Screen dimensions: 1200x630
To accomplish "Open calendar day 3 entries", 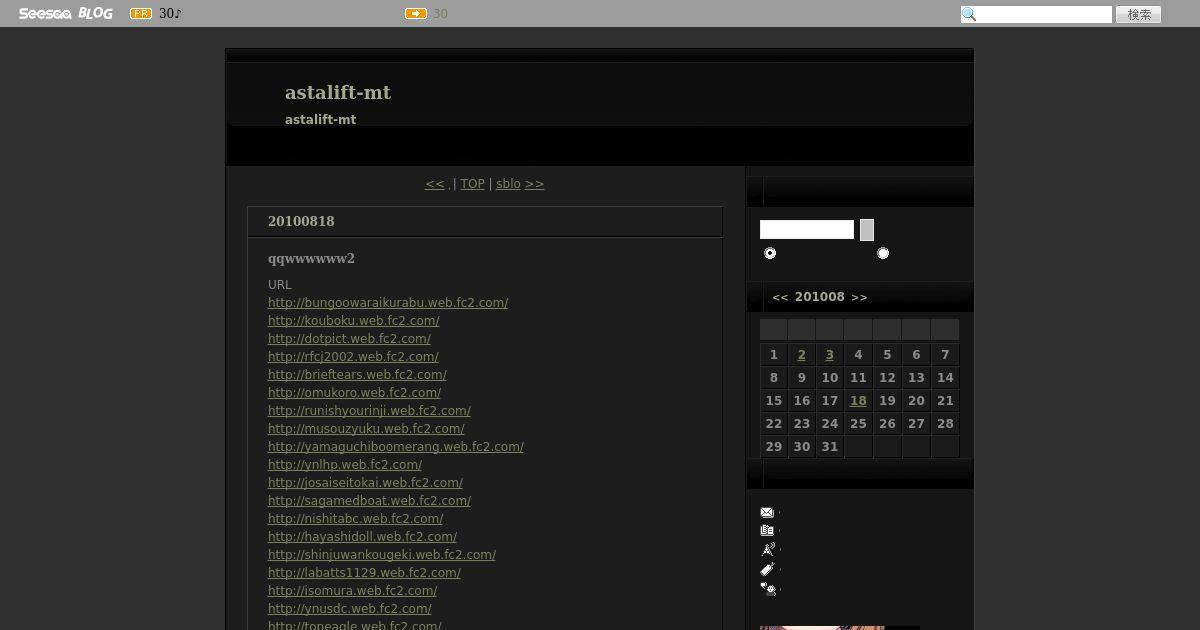I will (x=829, y=355).
